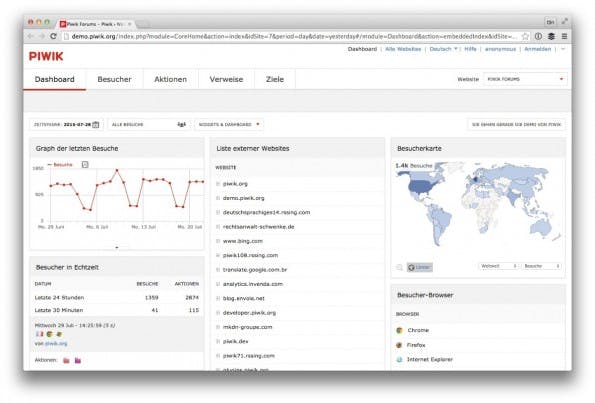Click the zoom icon below the visitor map
The image size is (595, 403).
(x=399, y=267)
